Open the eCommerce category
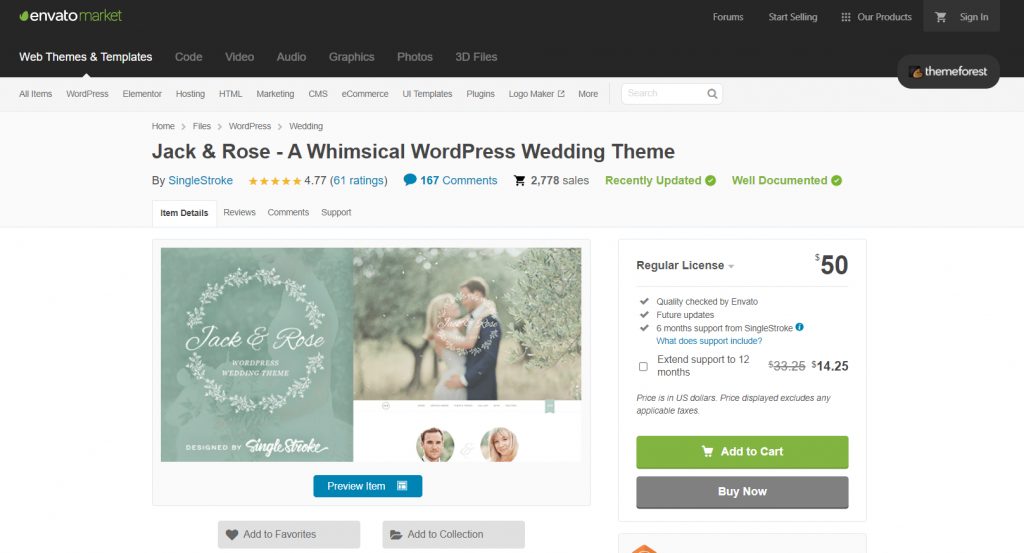Image resolution: width=1024 pixels, height=553 pixels. (x=365, y=94)
